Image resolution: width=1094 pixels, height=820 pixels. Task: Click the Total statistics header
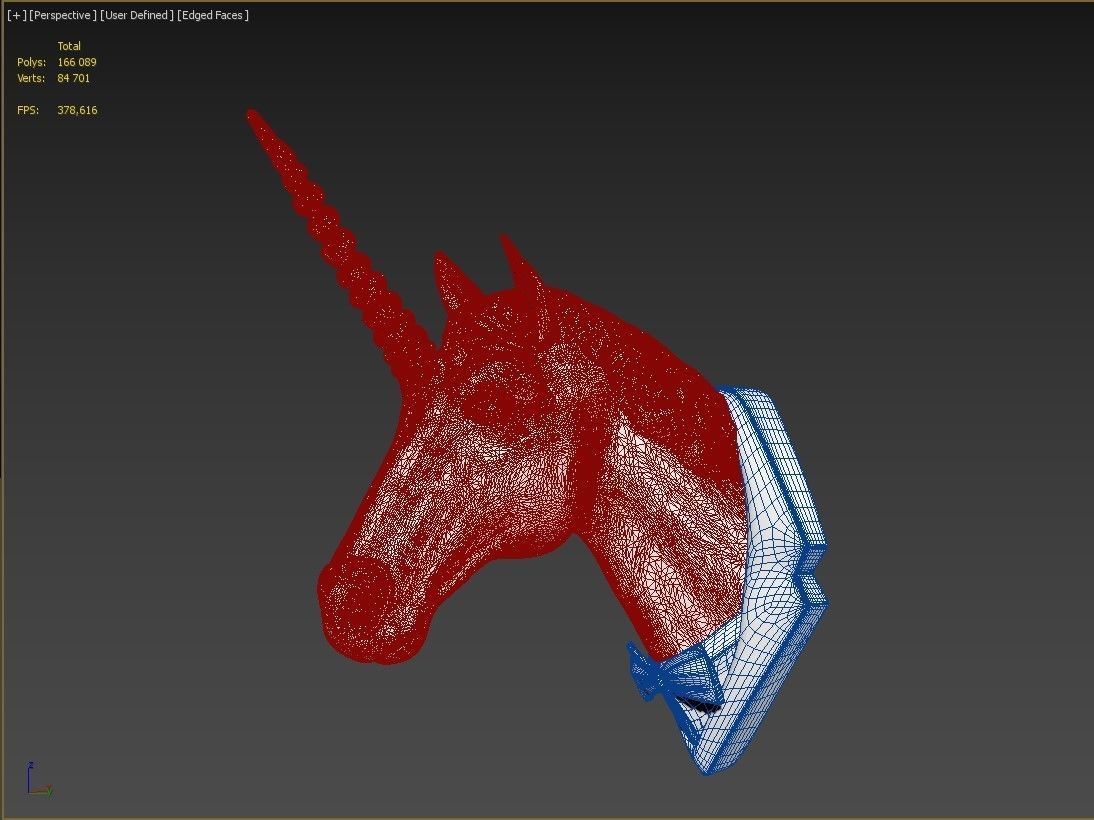click(69, 46)
